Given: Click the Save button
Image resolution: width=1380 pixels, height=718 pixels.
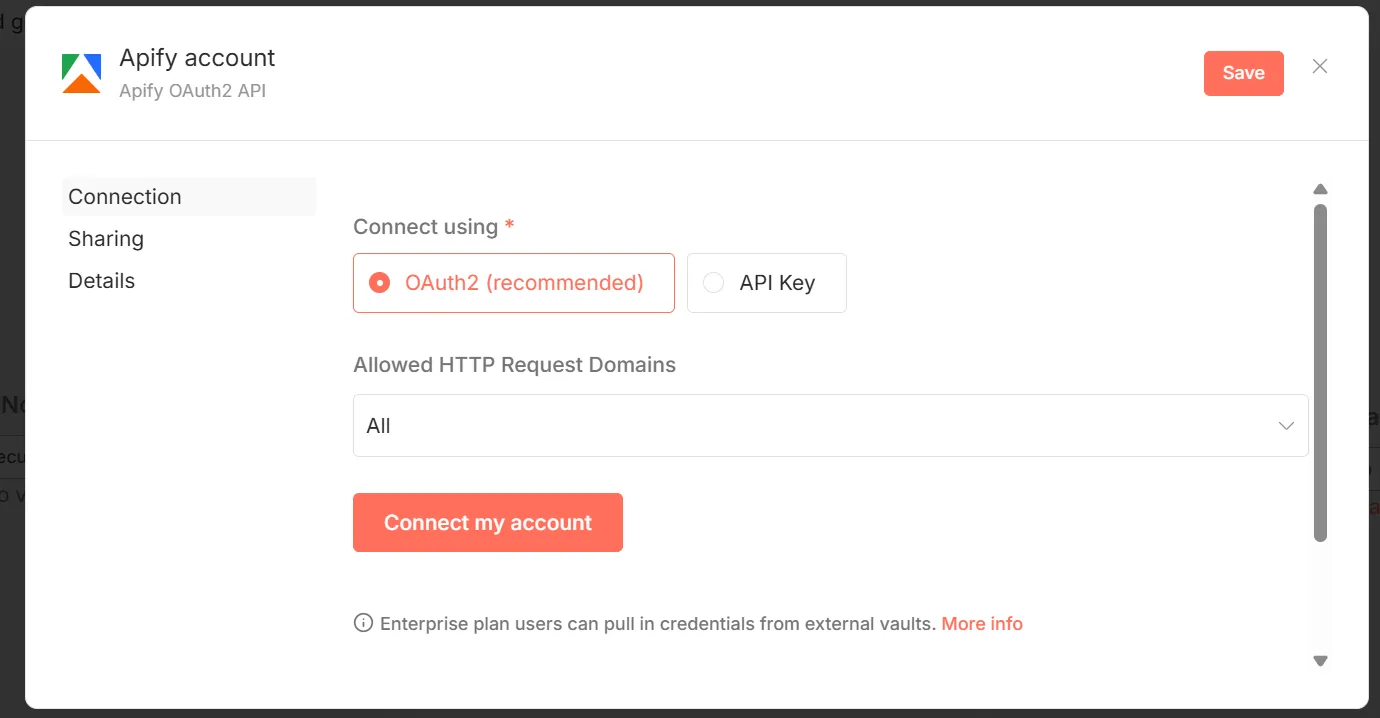Looking at the screenshot, I should (x=1243, y=72).
